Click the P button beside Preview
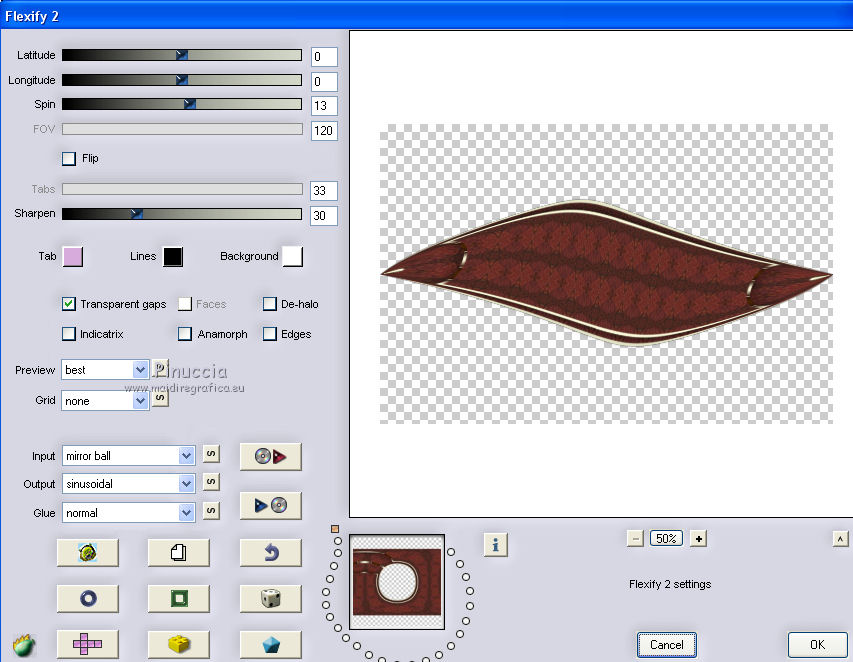 click(160, 368)
